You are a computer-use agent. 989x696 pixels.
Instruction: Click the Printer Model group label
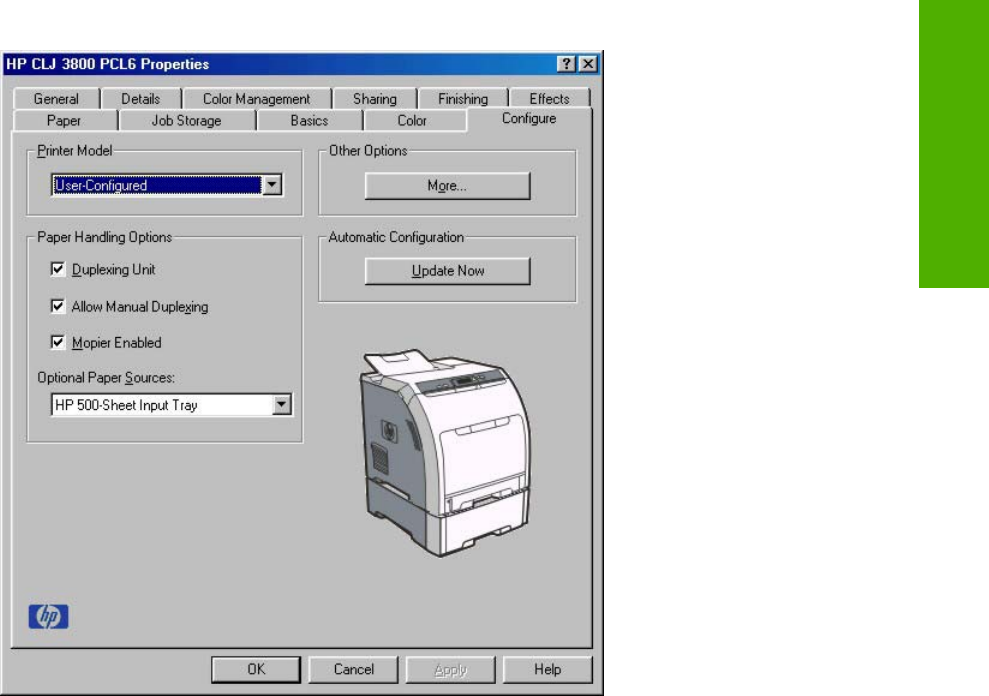pos(74,151)
